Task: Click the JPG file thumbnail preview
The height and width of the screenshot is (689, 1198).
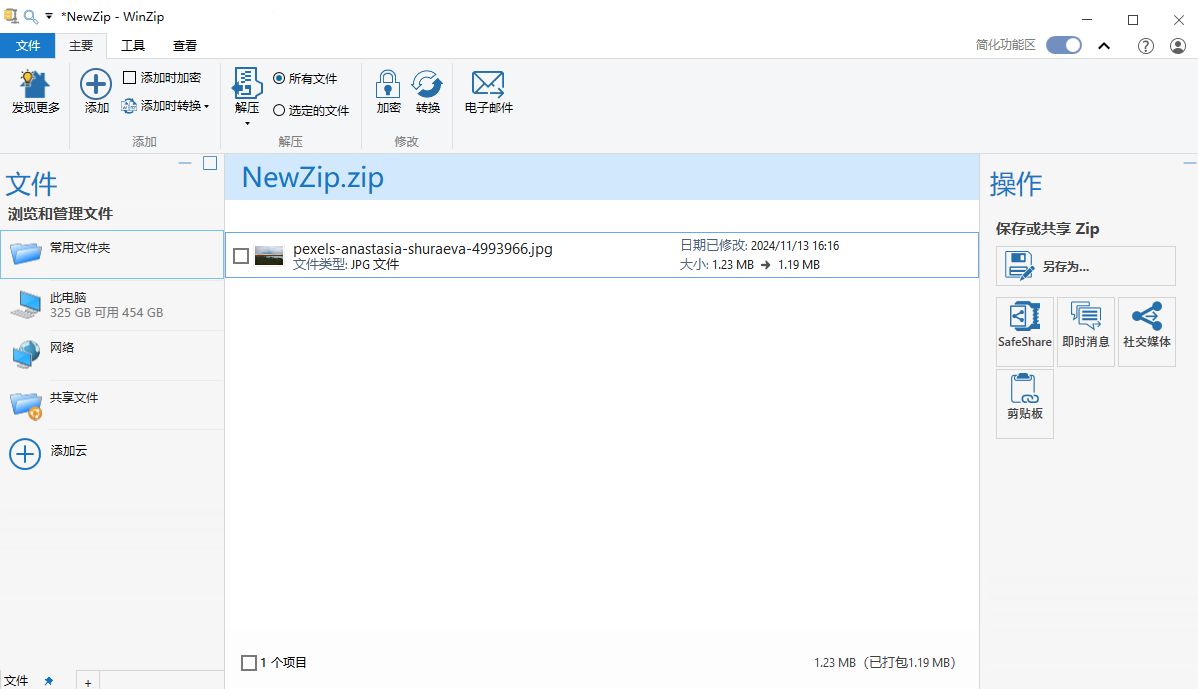Action: [269, 255]
